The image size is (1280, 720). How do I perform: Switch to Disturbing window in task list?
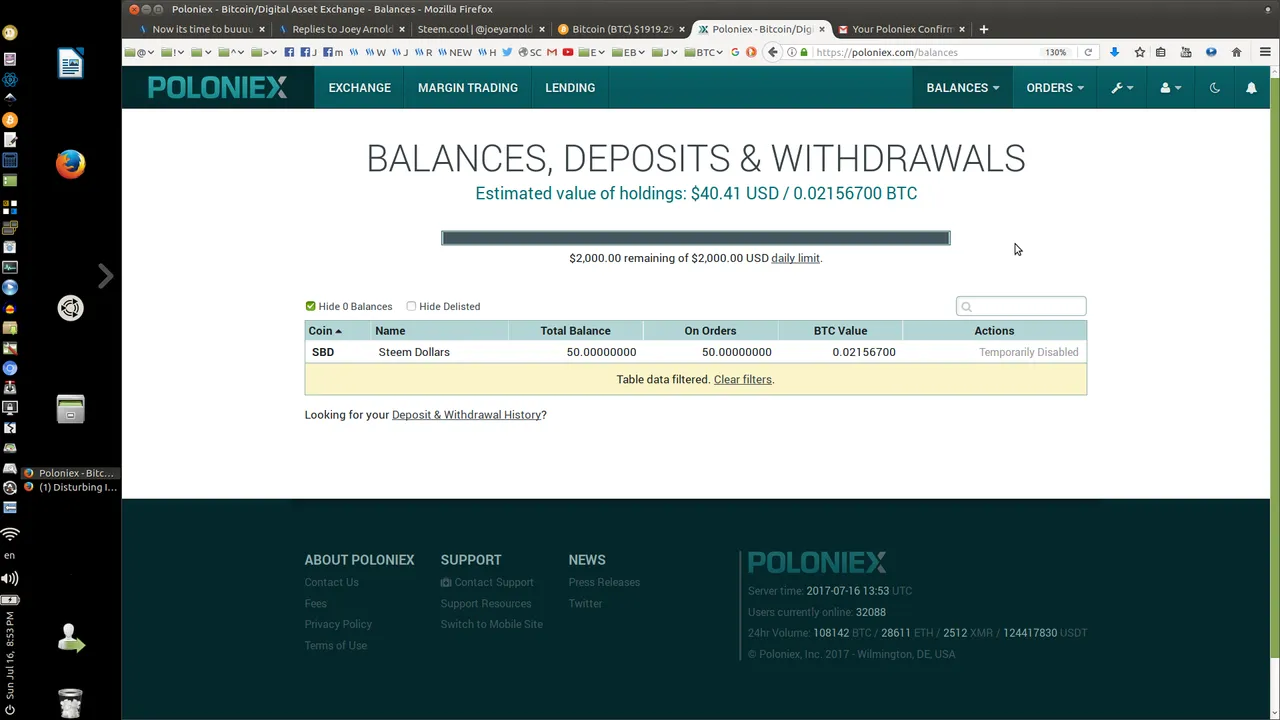pos(70,488)
